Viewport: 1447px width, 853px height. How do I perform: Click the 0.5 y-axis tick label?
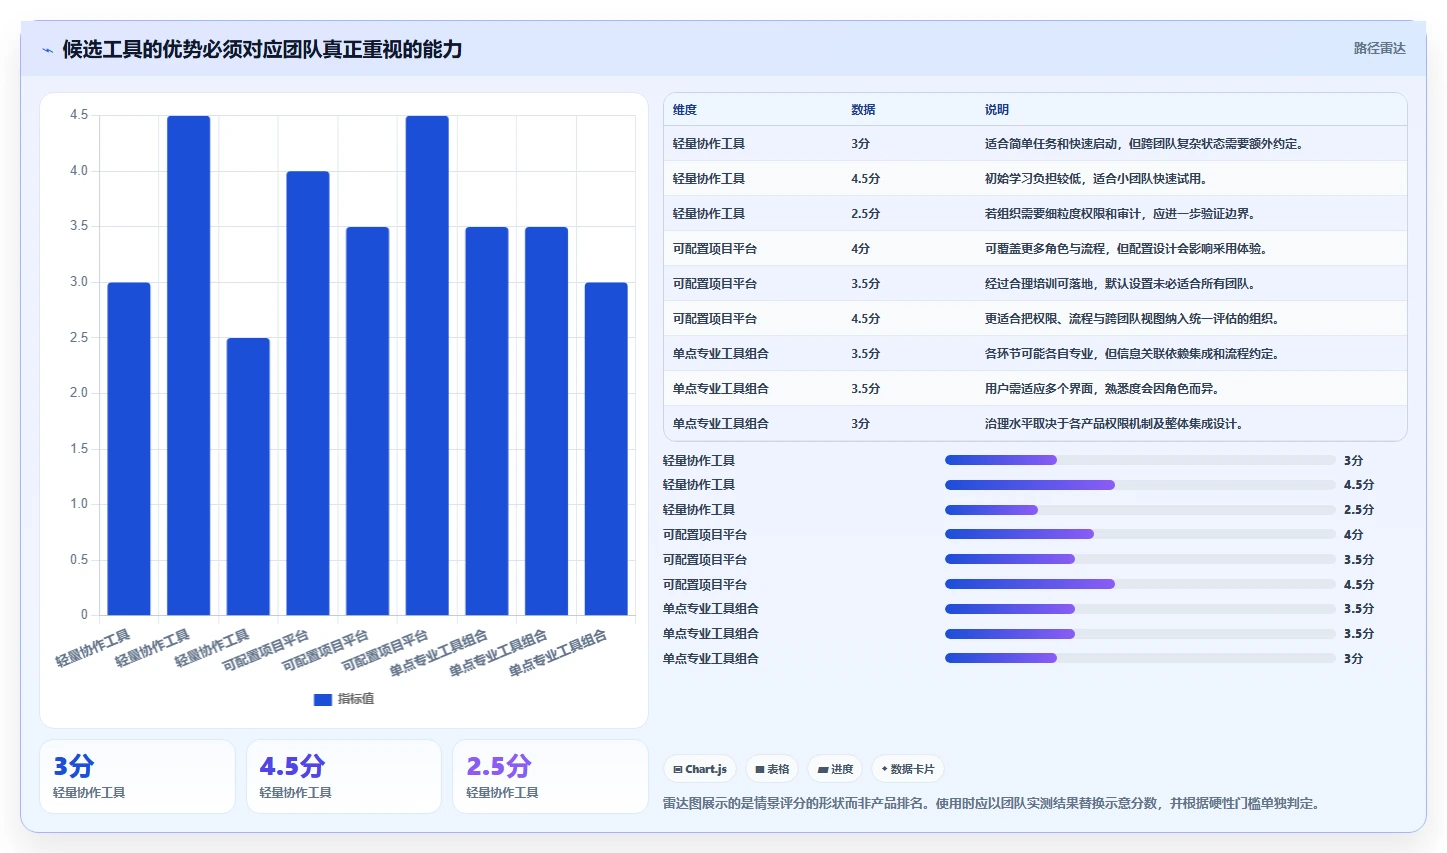[79, 560]
